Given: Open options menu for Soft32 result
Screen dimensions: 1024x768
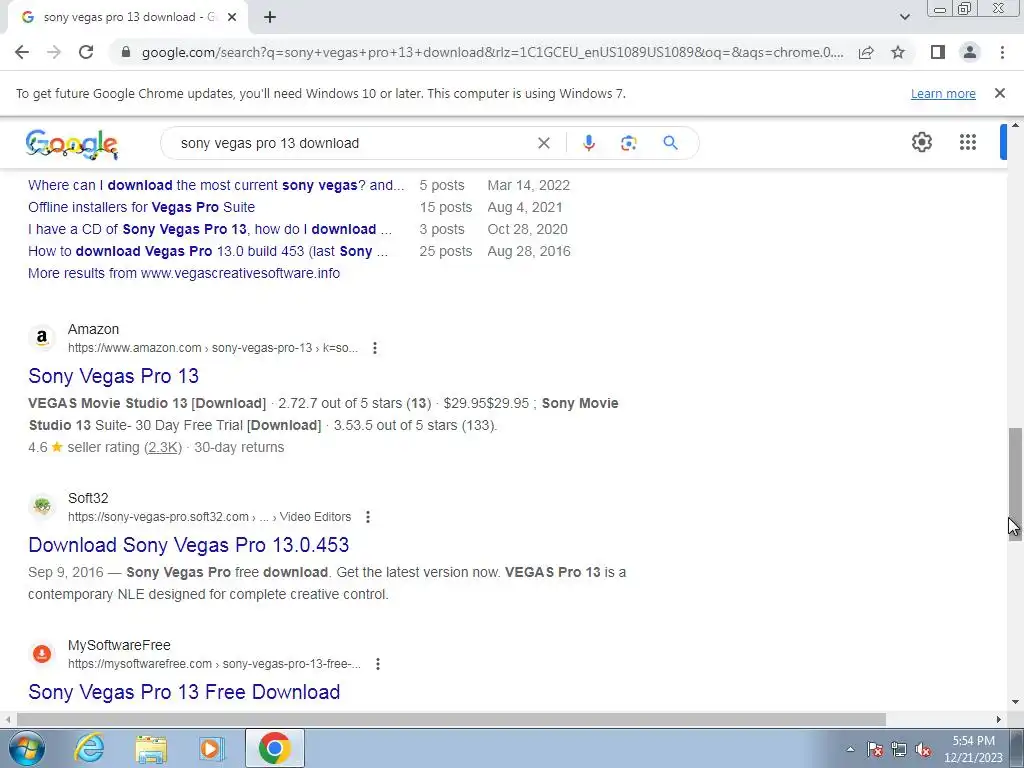Looking at the screenshot, I should pyautogui.click(x=368, y=517).
